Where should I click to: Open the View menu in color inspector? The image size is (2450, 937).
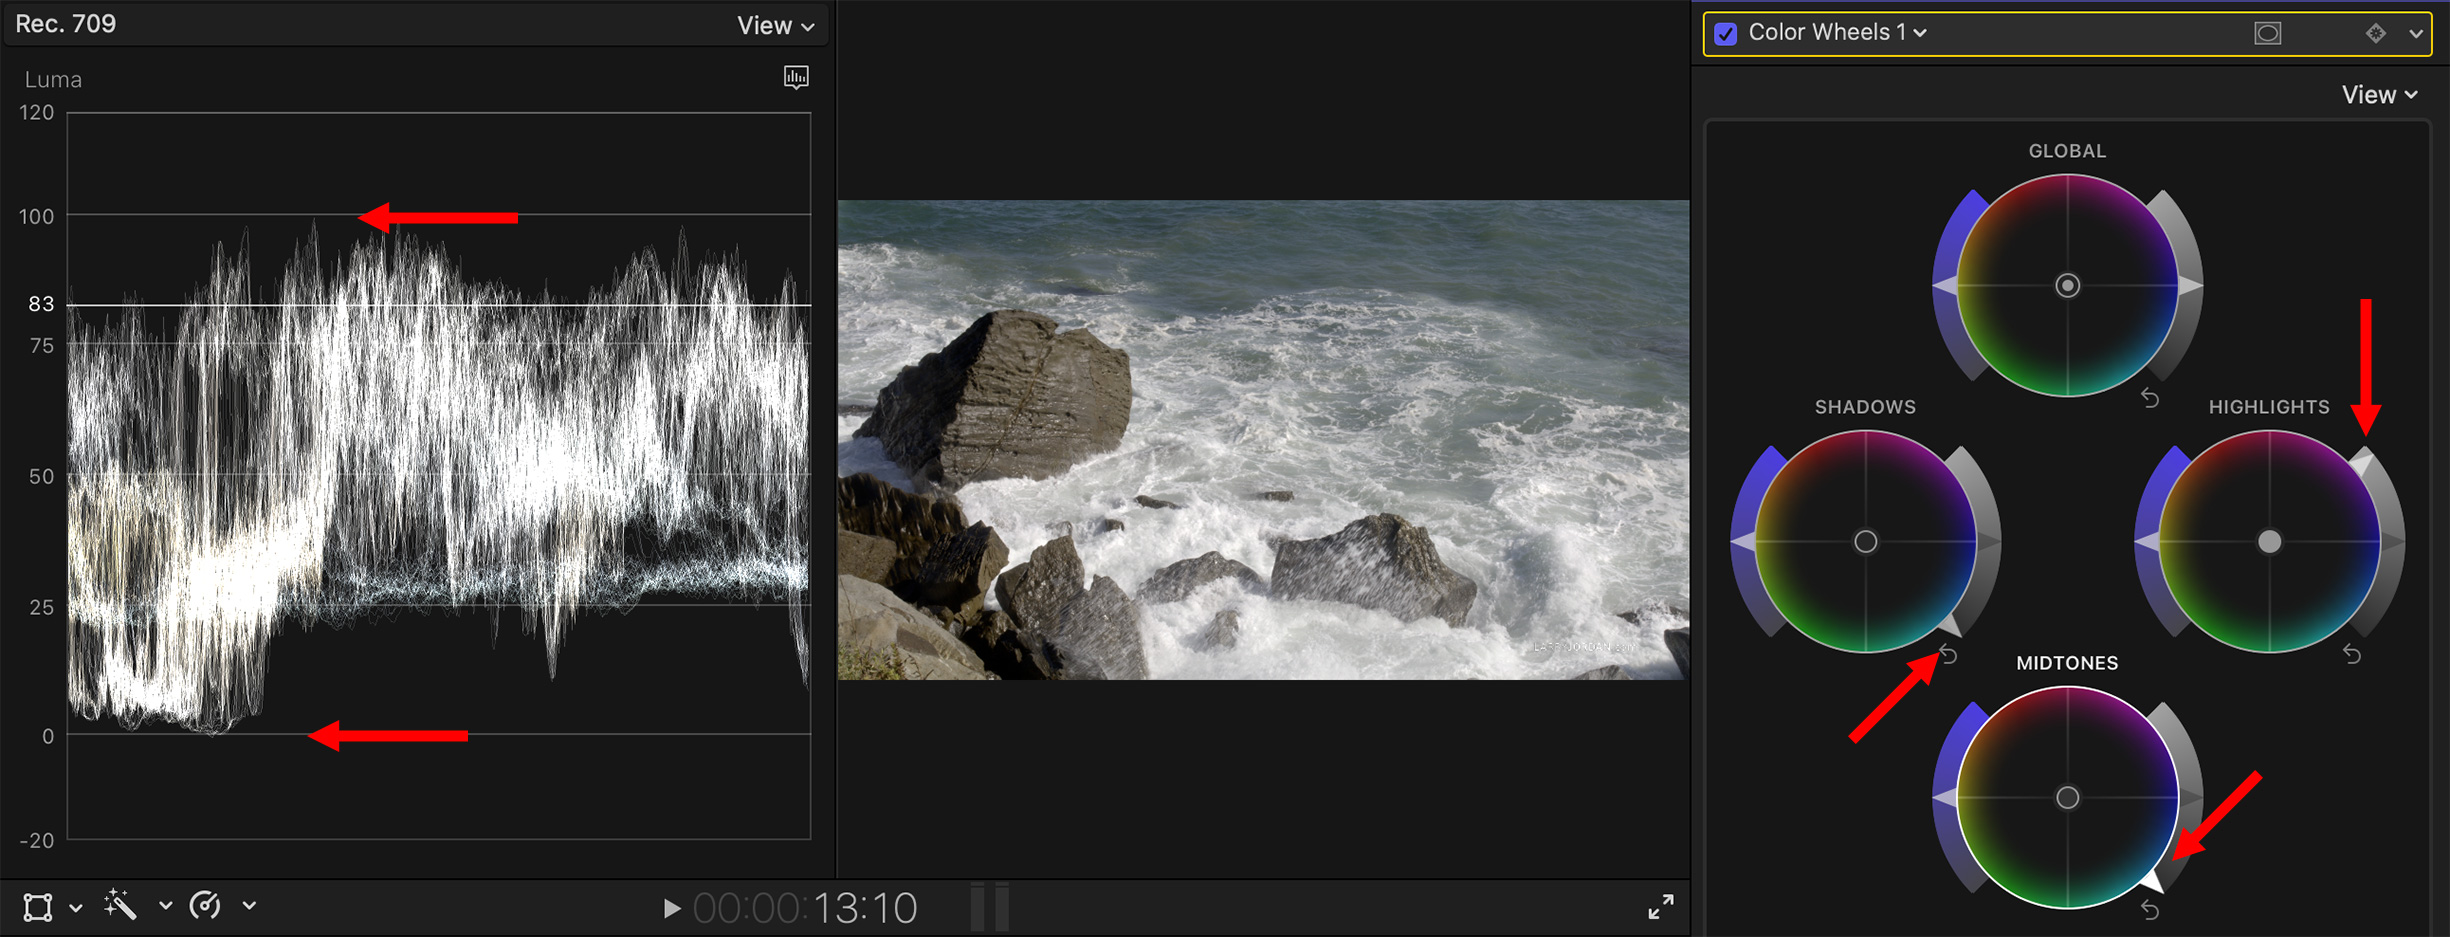[x=2379, y=95]
